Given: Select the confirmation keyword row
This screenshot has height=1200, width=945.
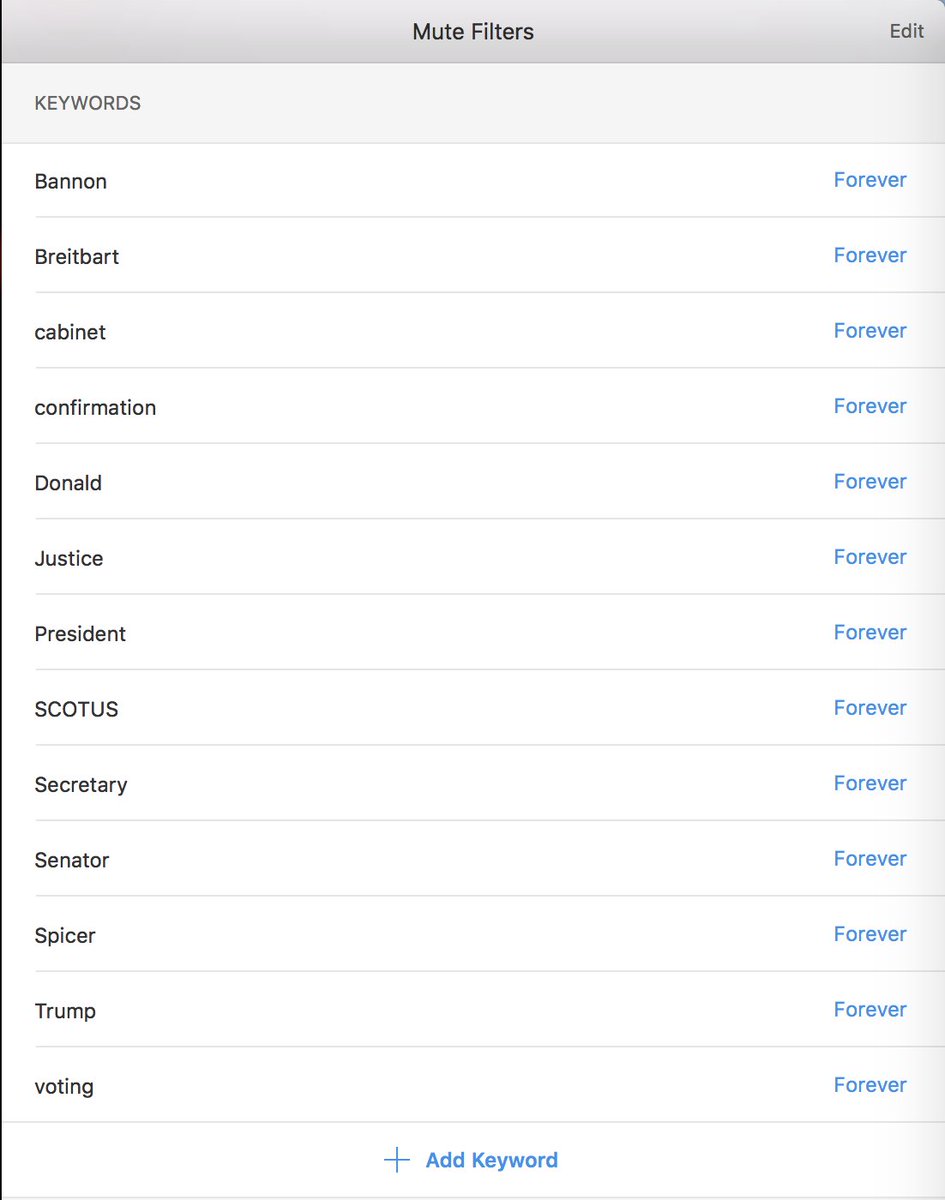Looking at the screenshot, I should [95, 408].
